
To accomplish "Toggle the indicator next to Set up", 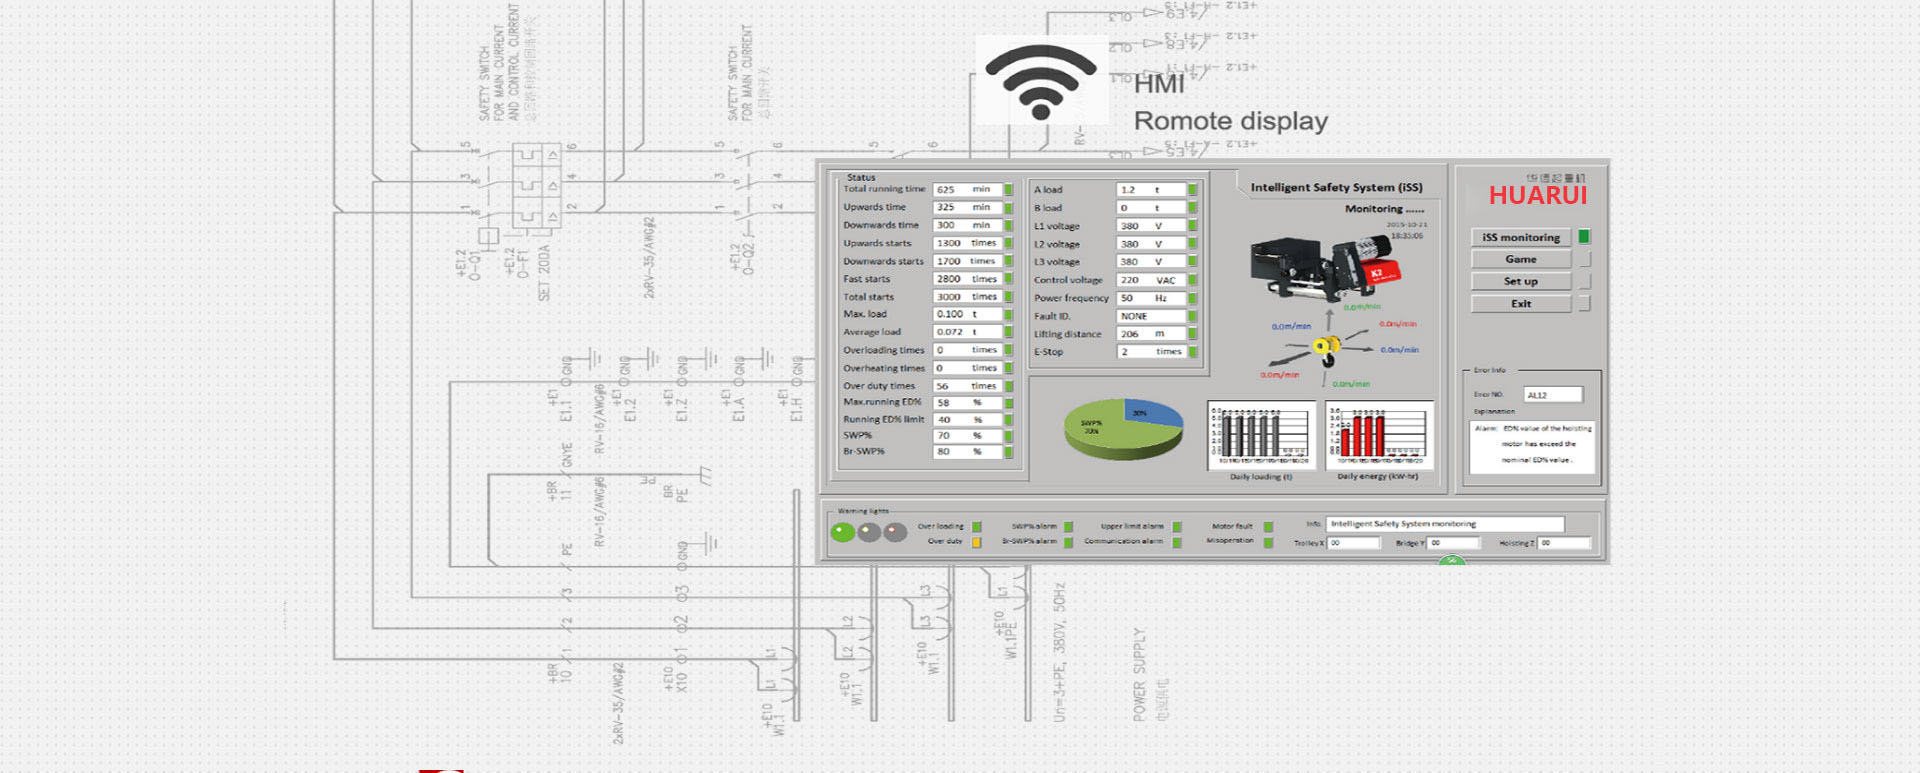I will [1584, 281].
